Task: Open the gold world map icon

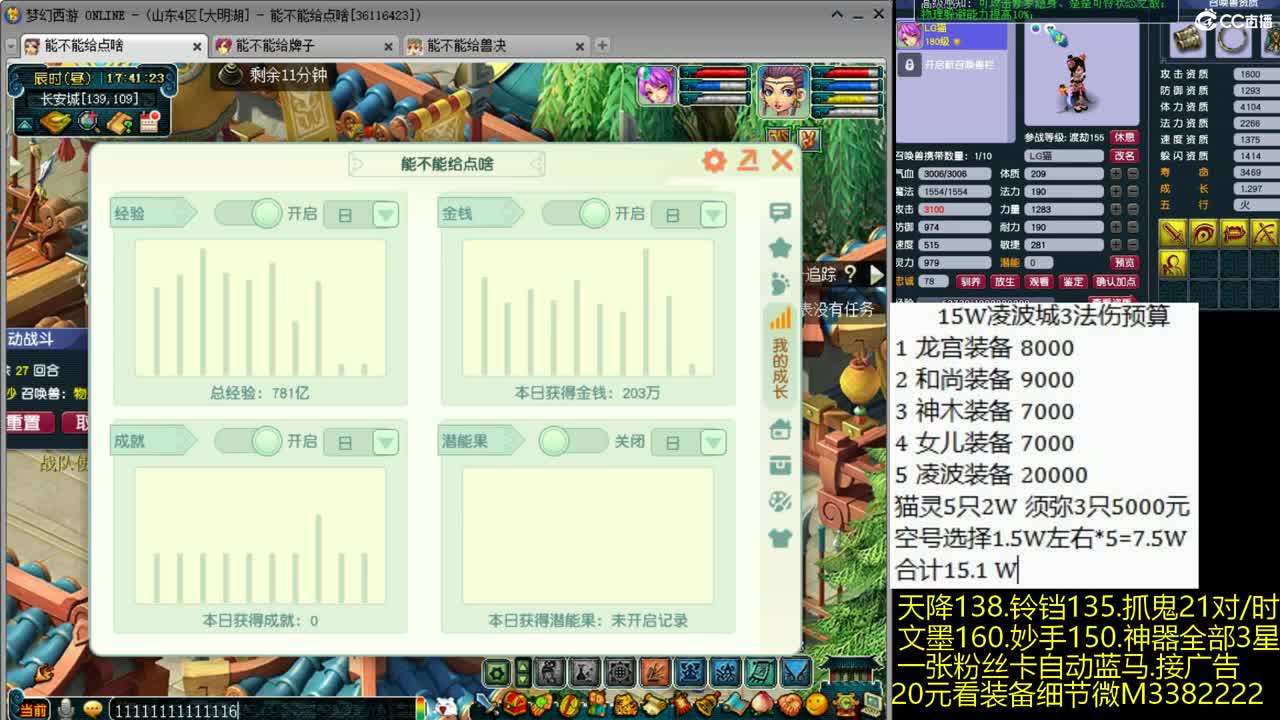Action: point(55,122)
